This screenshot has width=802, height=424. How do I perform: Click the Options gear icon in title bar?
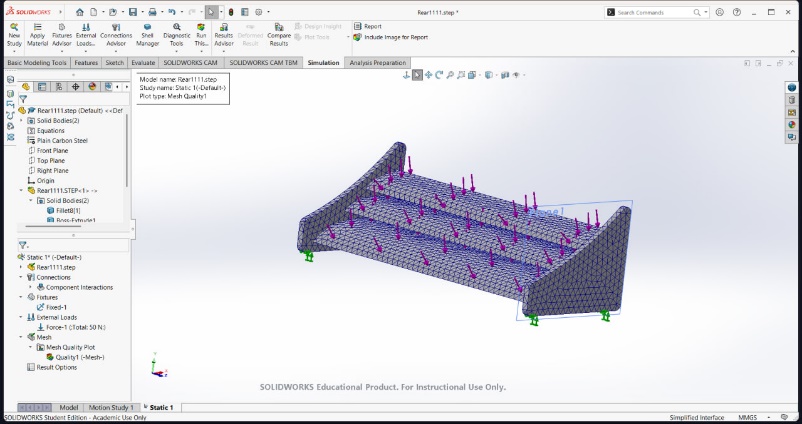click(259, 12)
